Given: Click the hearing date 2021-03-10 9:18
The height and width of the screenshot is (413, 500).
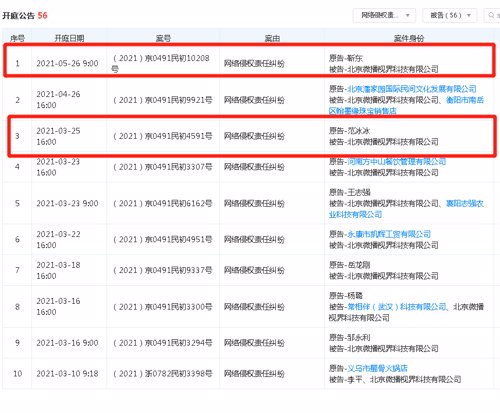Looking at the screenshot, I should click(67, 374).
